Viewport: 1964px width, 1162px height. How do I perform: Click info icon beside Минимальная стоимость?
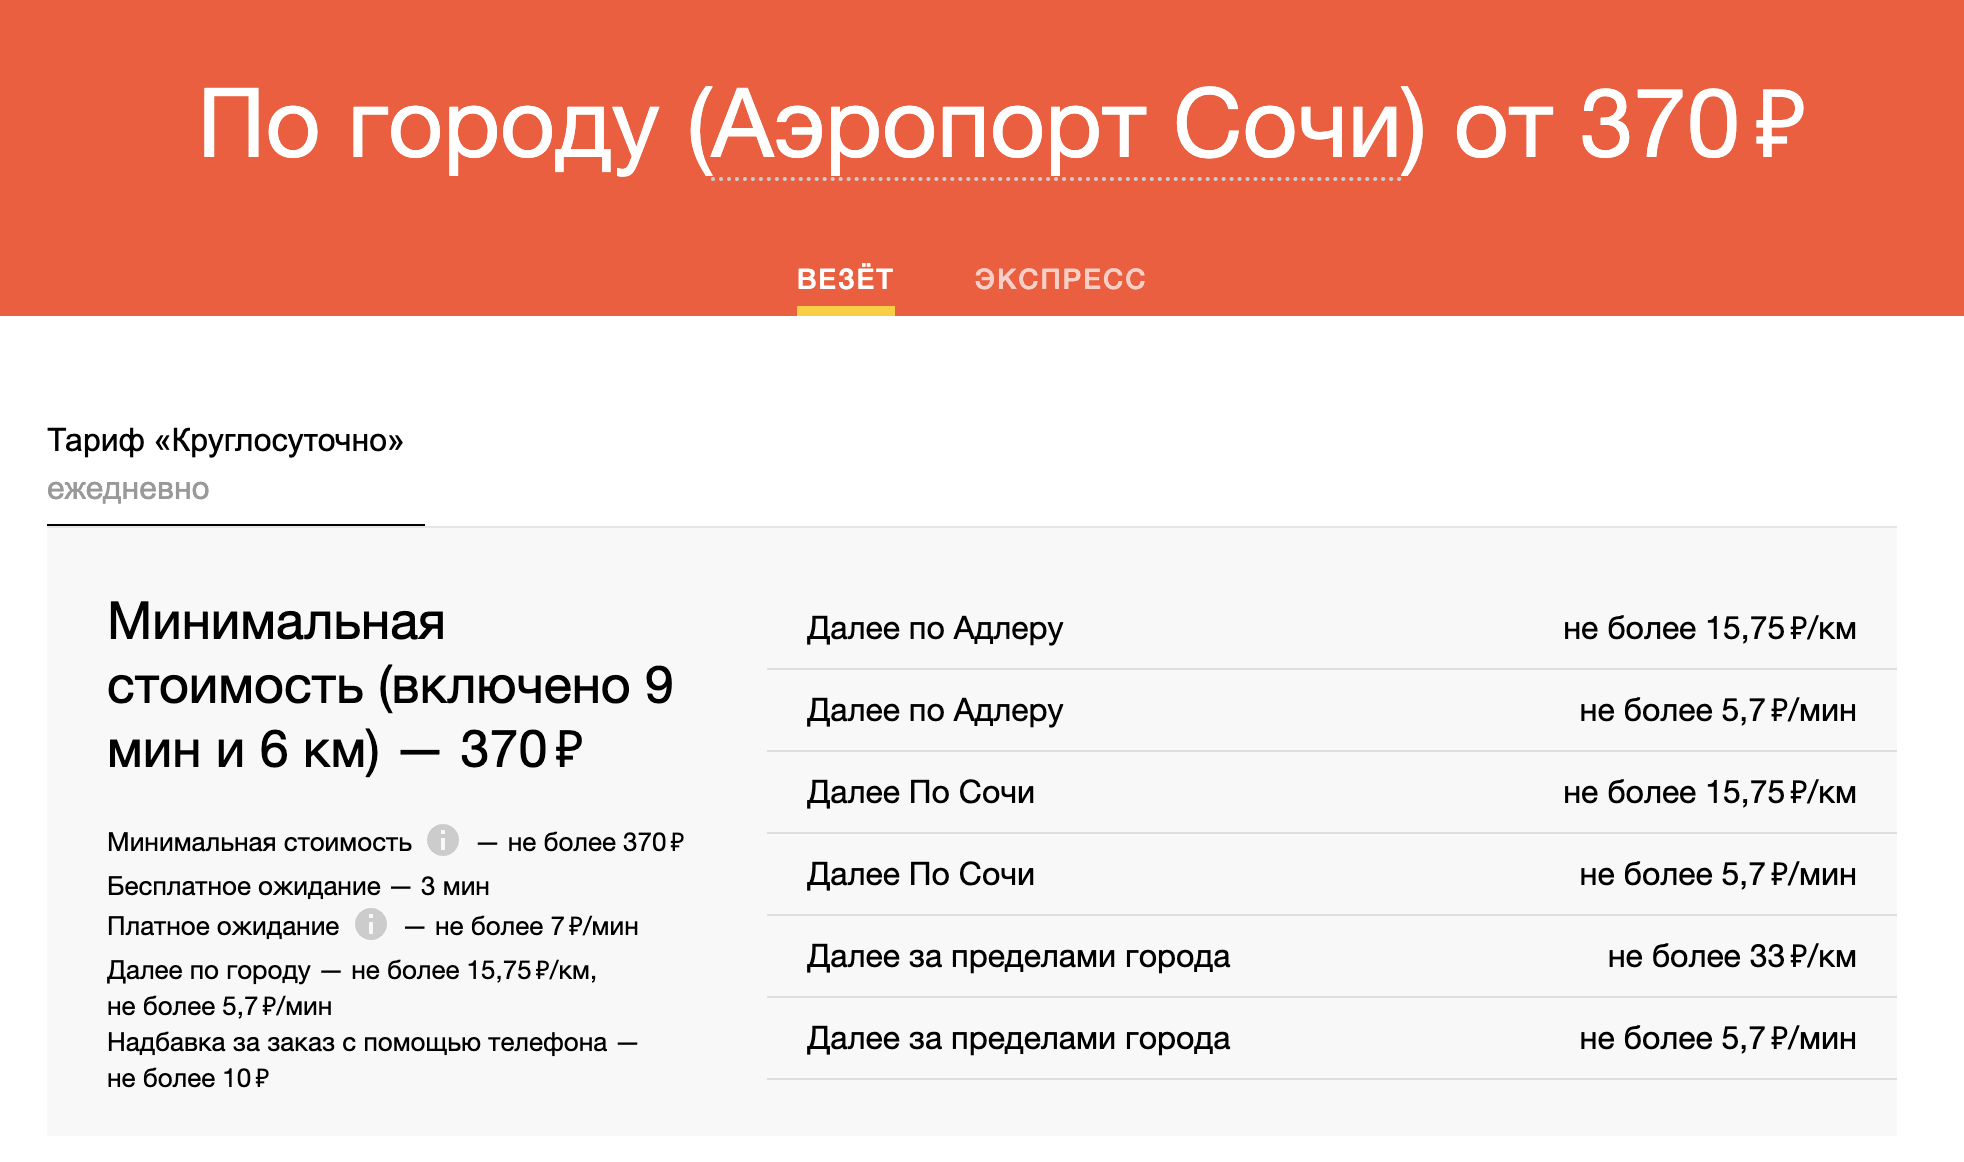point(443,840)
